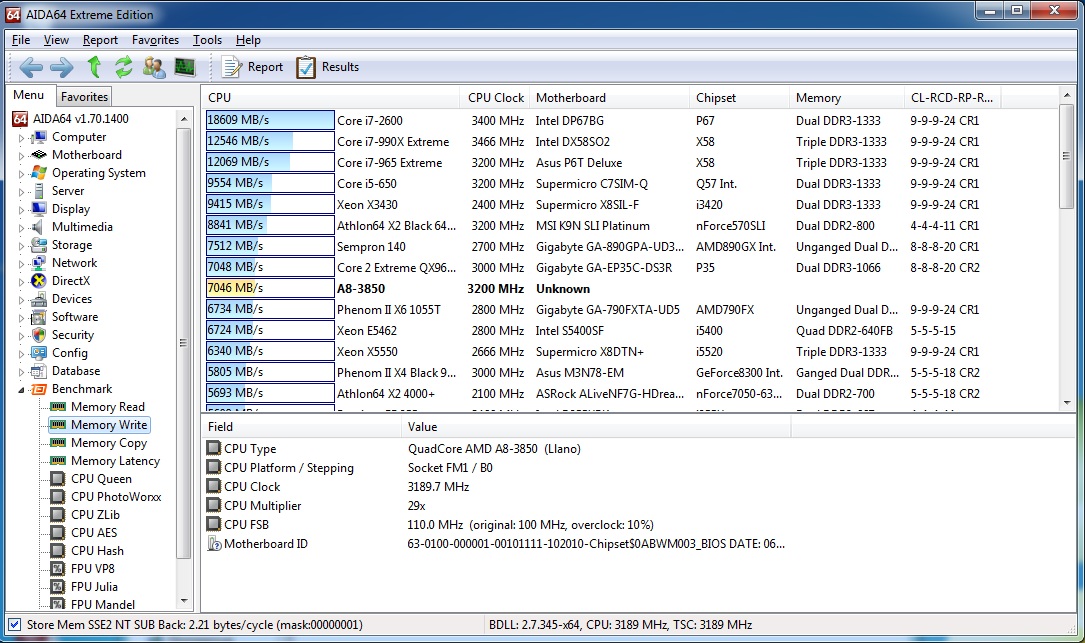Image resolution: width=1085 pixels, height=643 pixels.
Task: Click the green graph monitor toolbar icon
Action: (x=185, y=67)
